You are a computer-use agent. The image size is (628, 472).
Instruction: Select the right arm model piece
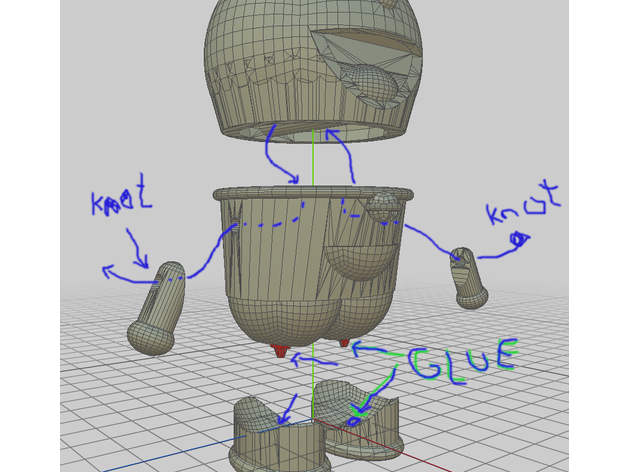pos(467,277)
